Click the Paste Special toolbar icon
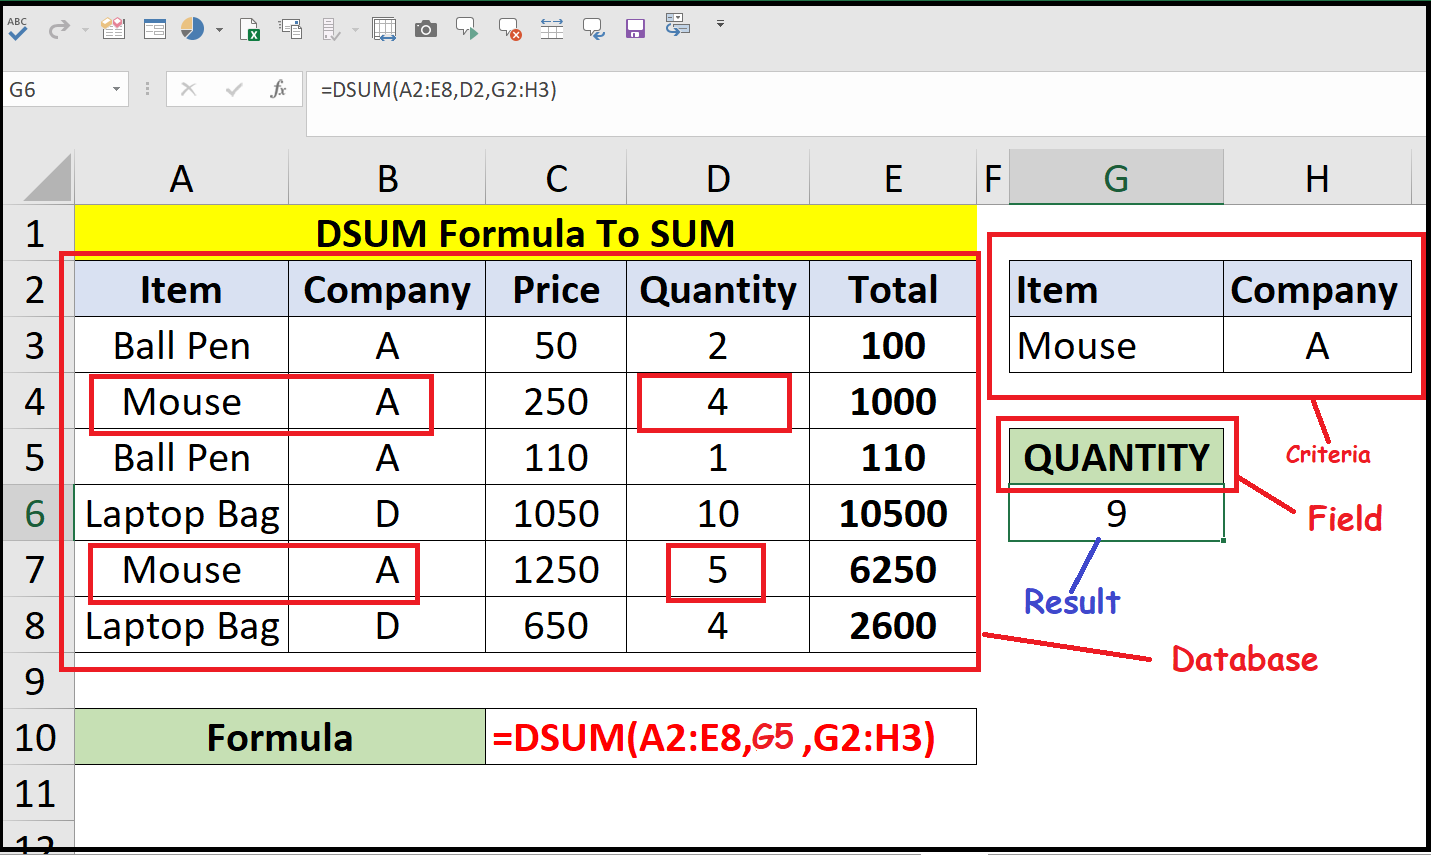The height and width of the screenshot is (855, 1431). click(x=290, y=28)
